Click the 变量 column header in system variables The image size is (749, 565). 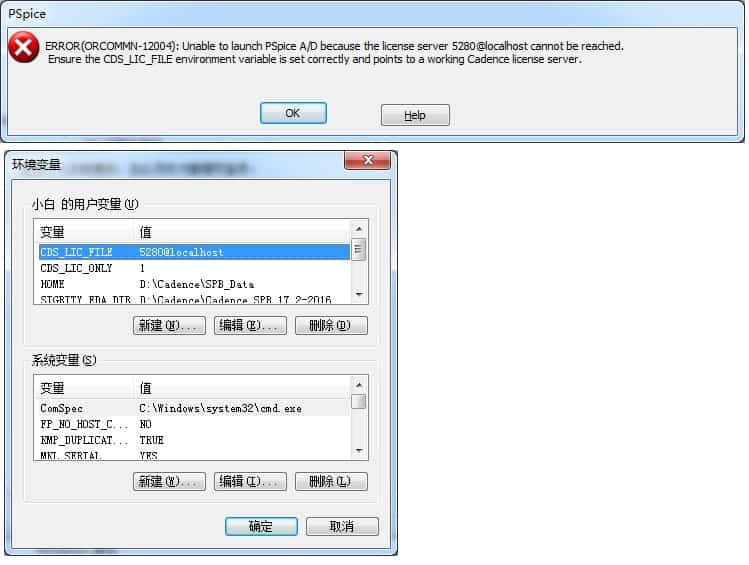point(86,388)
